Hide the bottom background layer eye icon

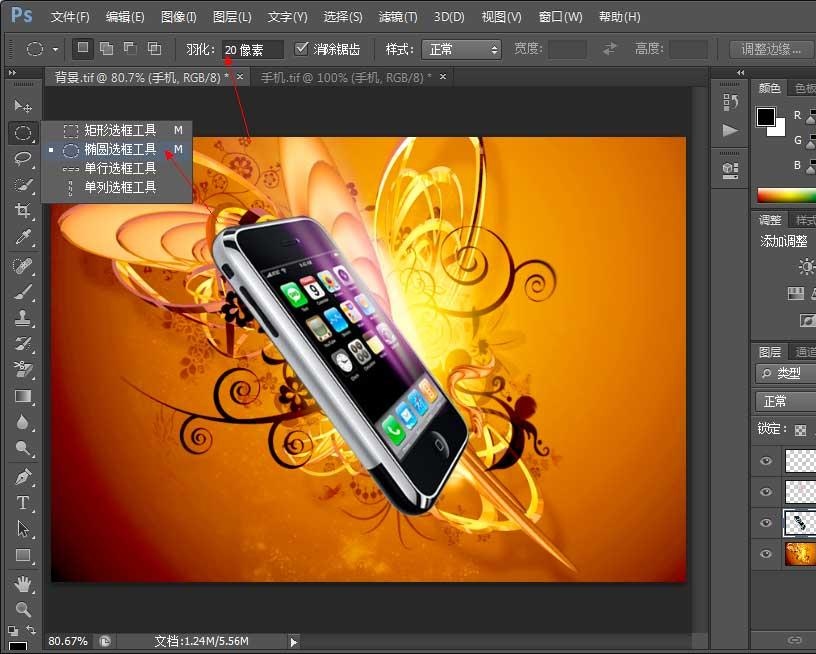pyautogui.click(x=766, y=554)
